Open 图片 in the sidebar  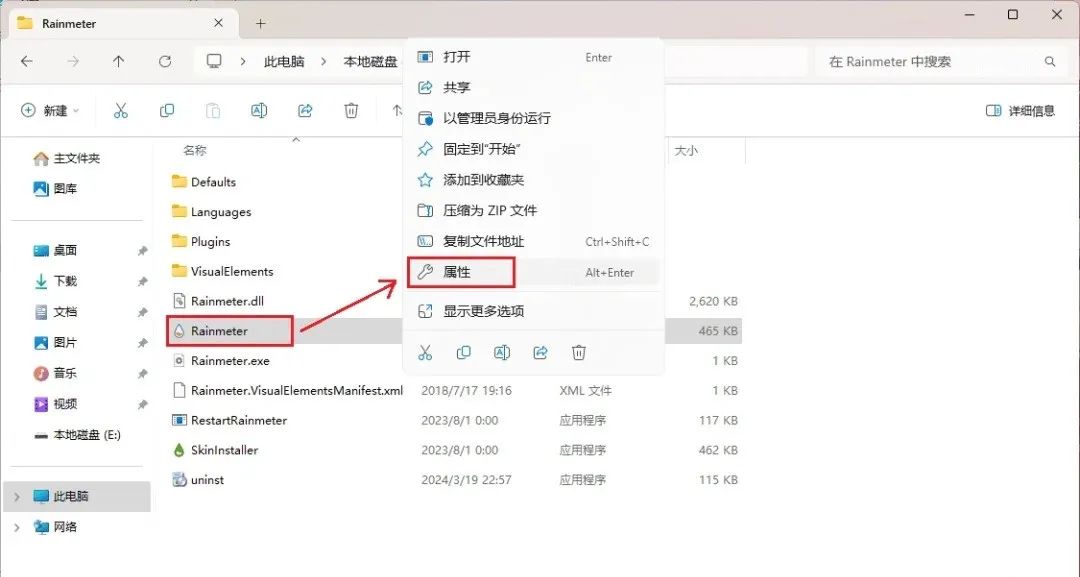[56, 342]
